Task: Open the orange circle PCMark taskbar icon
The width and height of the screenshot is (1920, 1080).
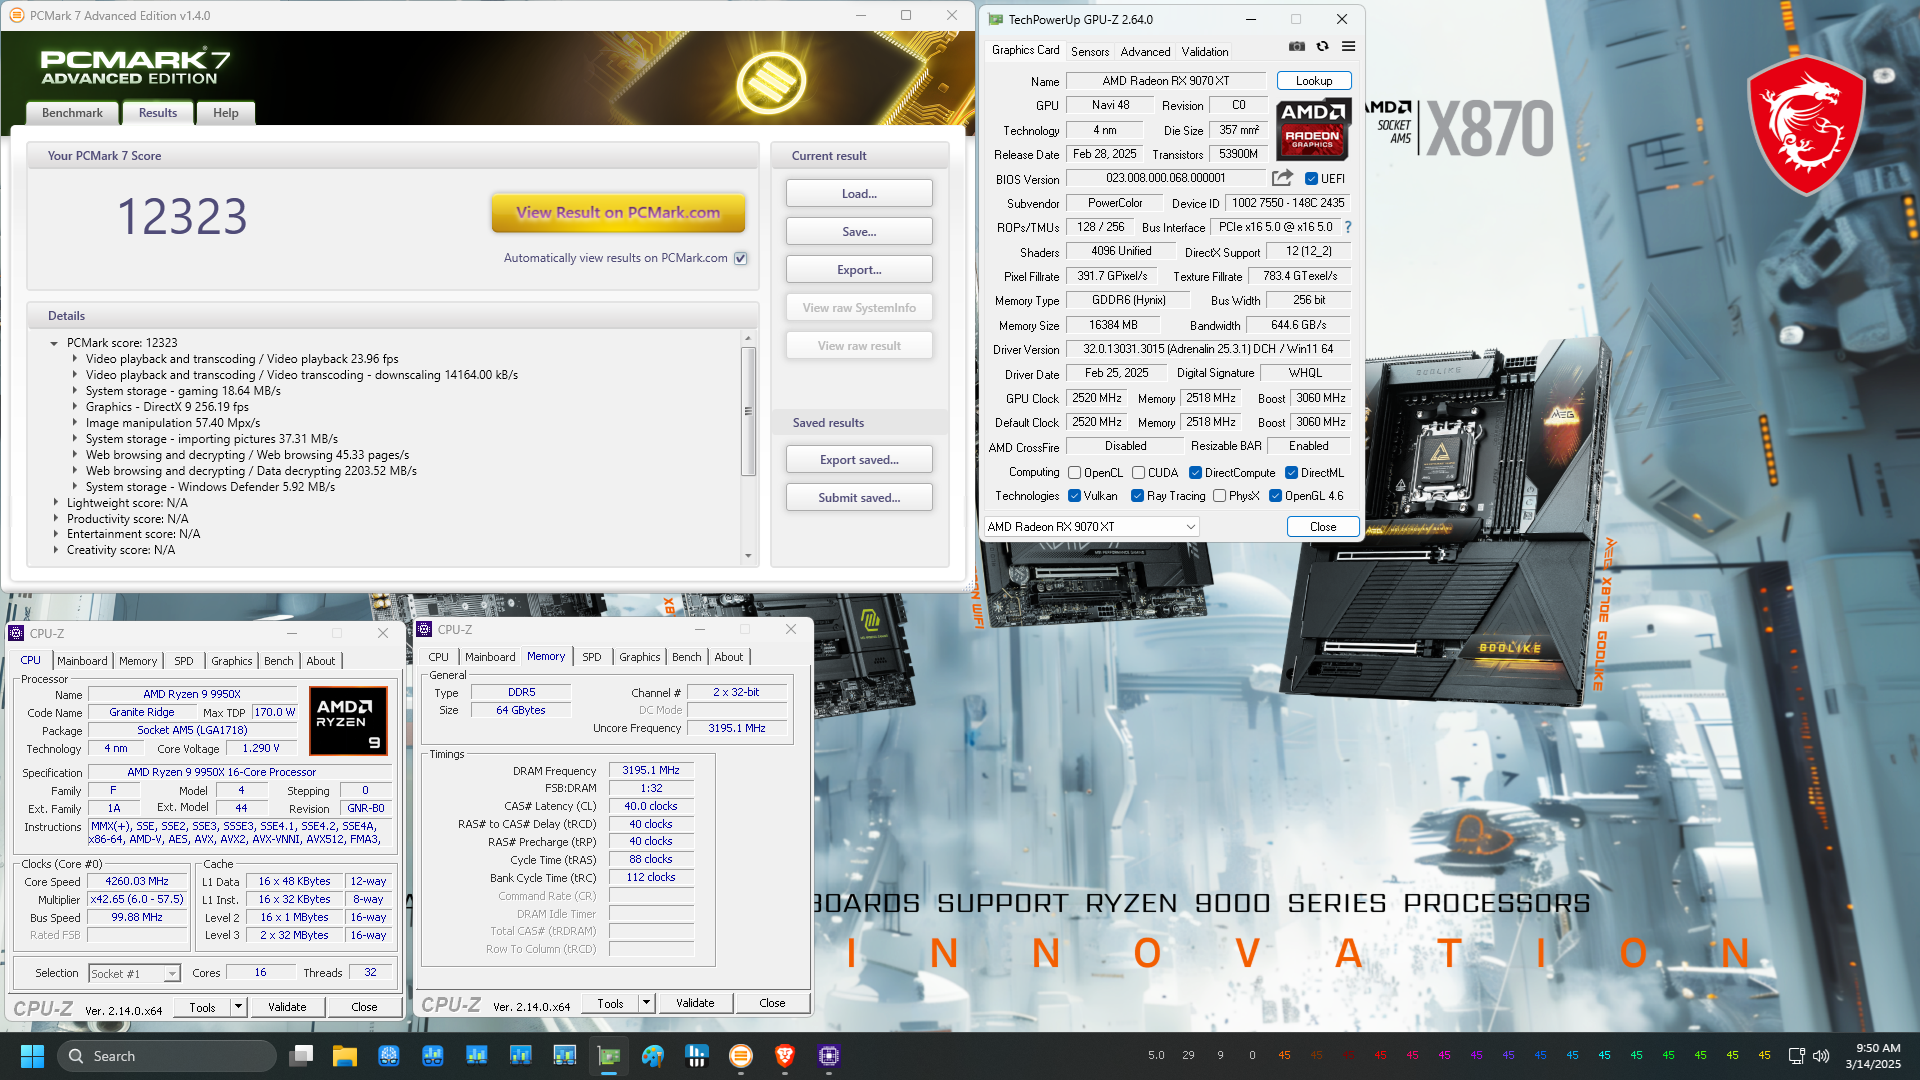Action: coord(741,1056)
